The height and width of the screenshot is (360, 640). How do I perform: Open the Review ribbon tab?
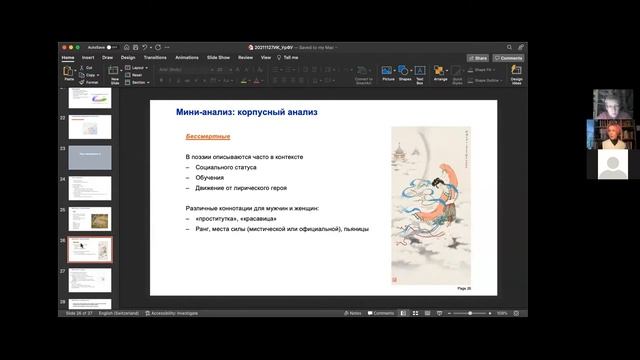[245, 58]
